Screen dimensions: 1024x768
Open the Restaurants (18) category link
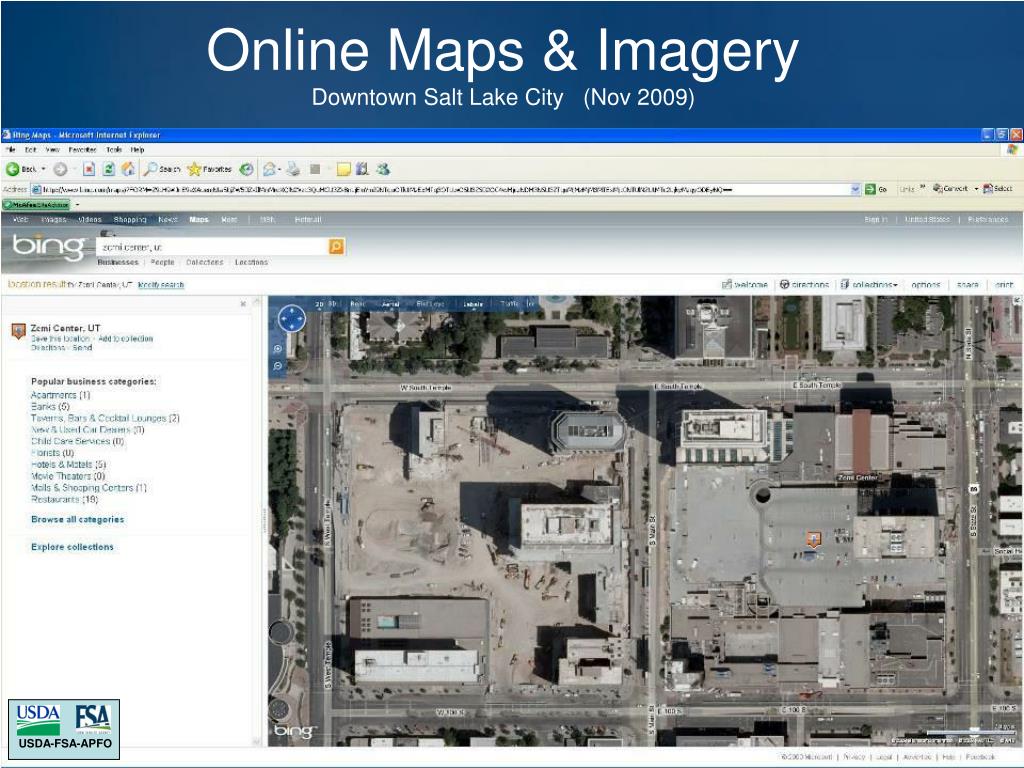point(64,499)
